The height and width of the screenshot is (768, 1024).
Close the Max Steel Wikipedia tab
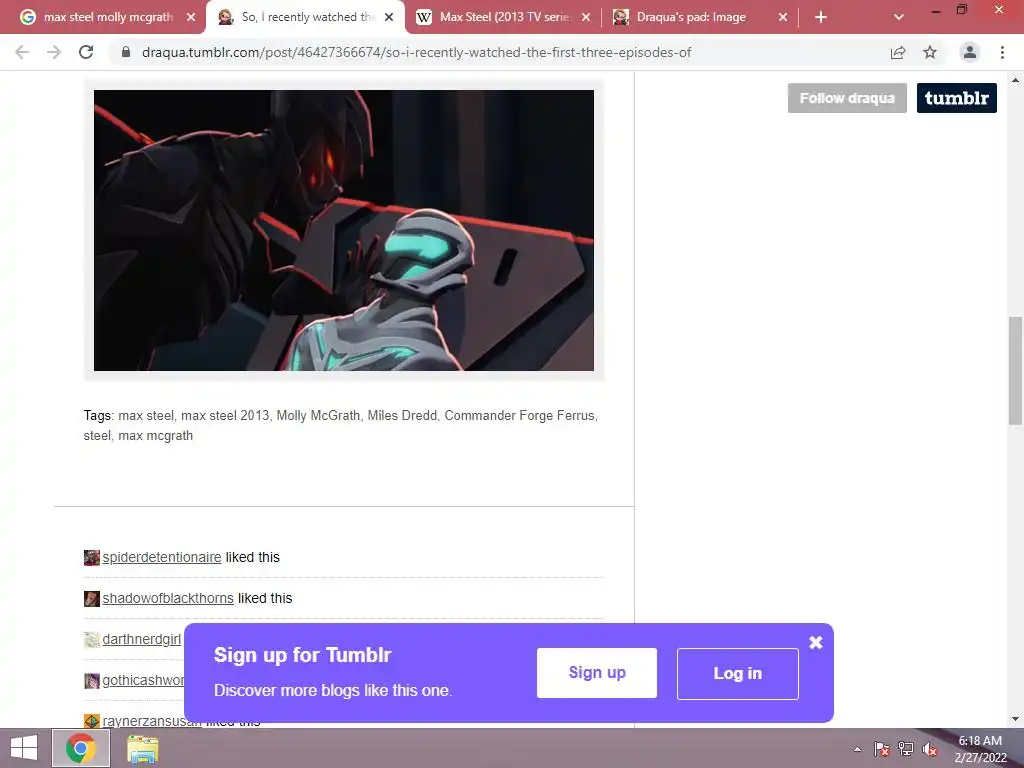(586, 17)
